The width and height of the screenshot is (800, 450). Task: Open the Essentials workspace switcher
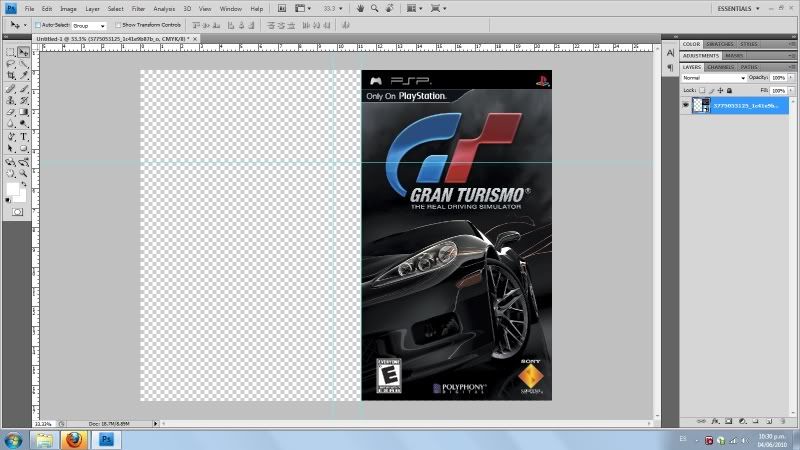pos(738,9)
